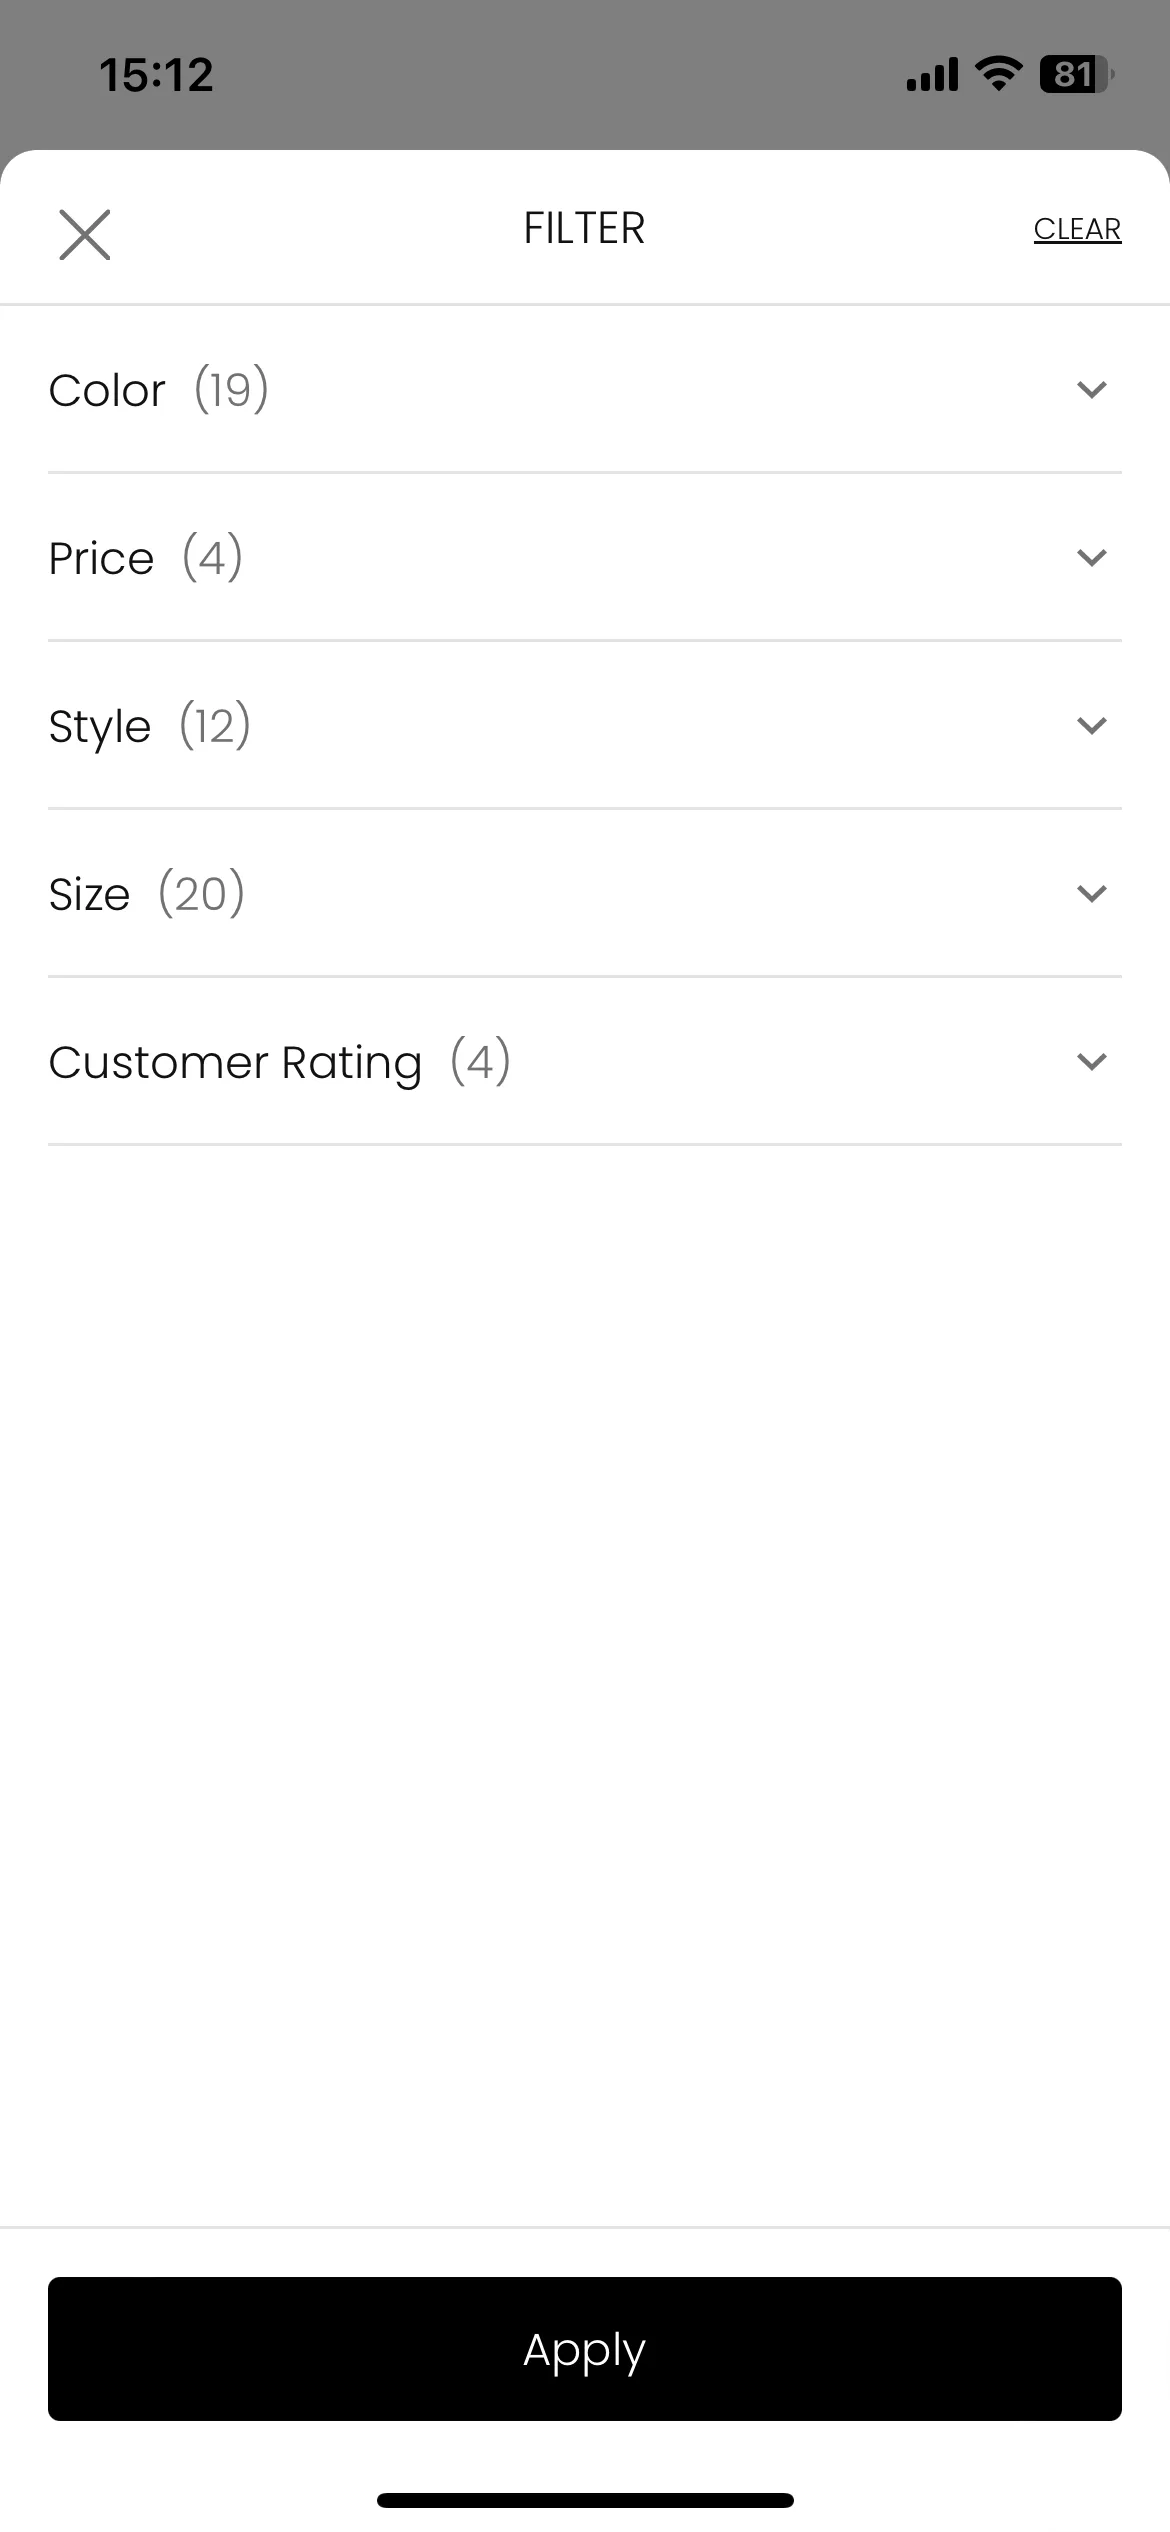1170x2532 pixels.
Task: Tap the home indicator bar
Action: tap(585, 2500)
